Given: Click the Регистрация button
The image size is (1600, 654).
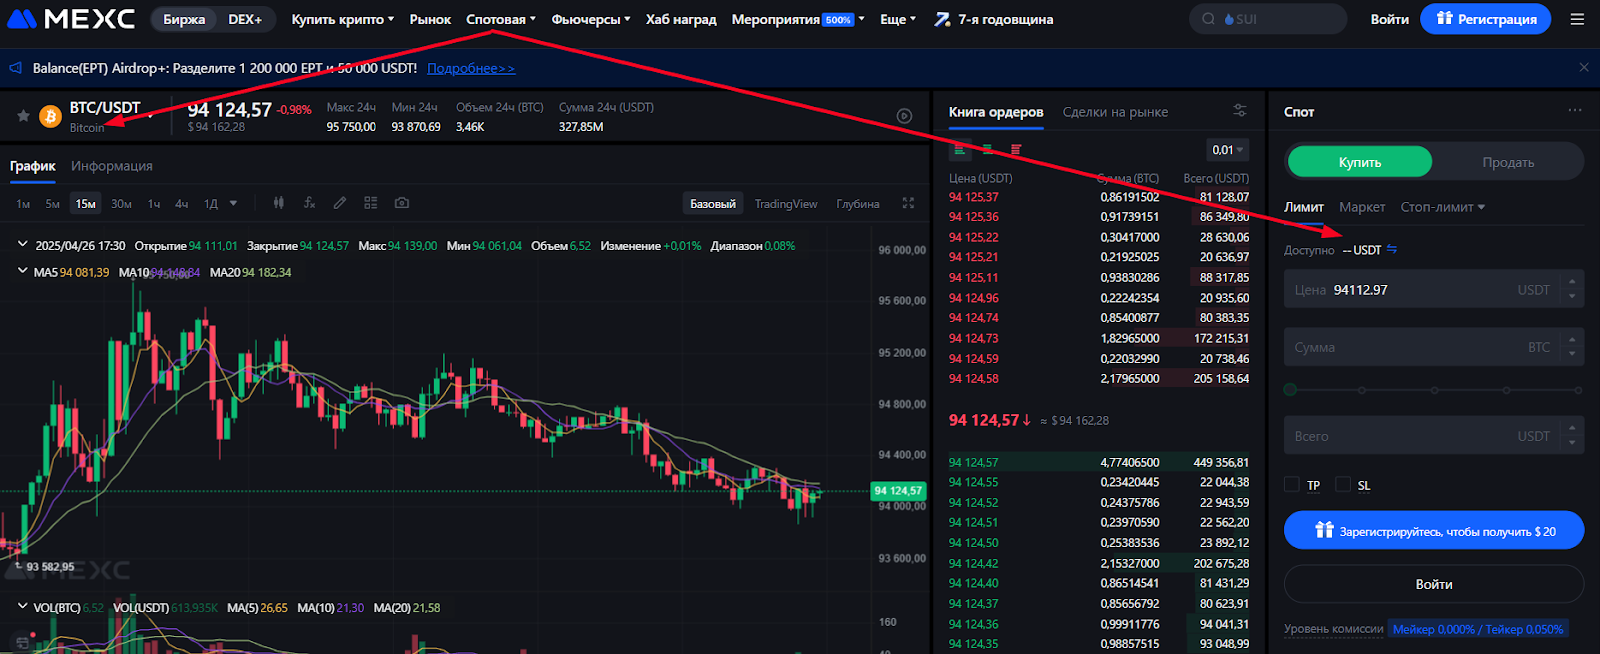Looking at the screenshot, I should 1486,19.
